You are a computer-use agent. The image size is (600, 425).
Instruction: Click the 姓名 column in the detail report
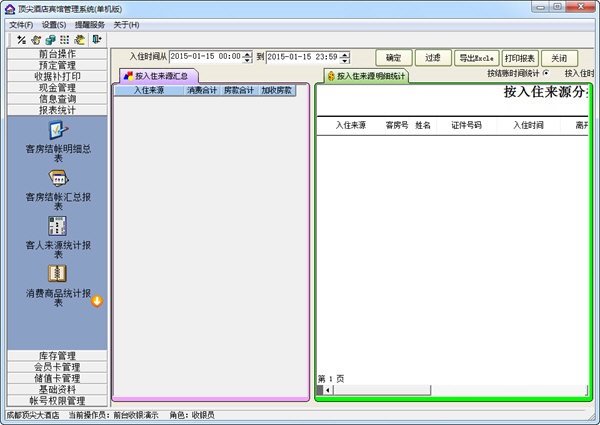[423, 125]
